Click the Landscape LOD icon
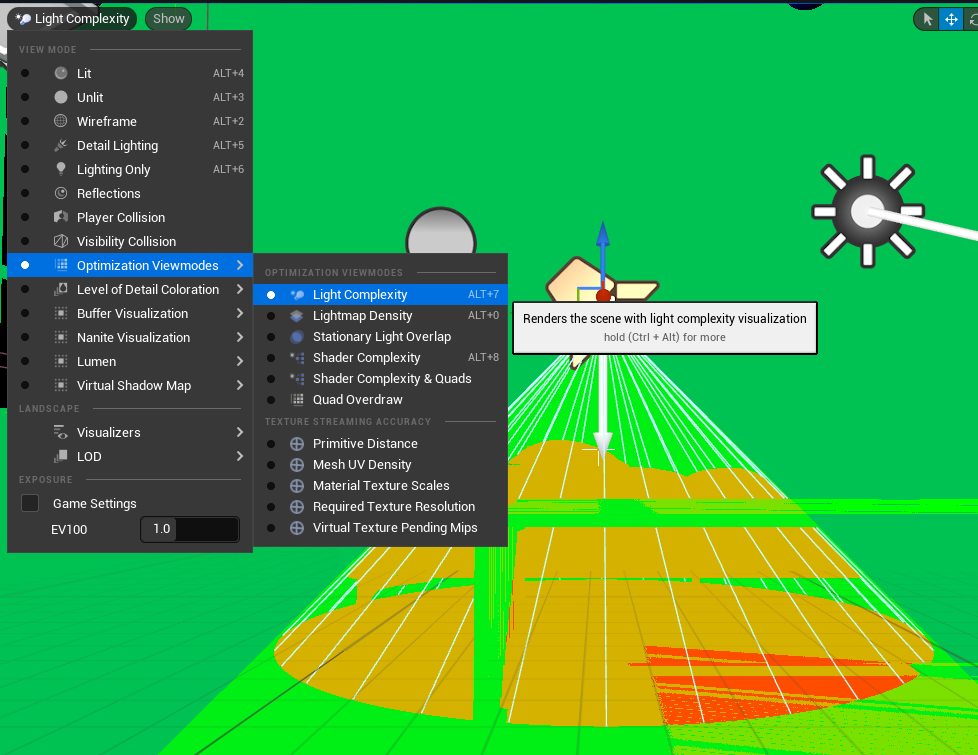The image size is (978, 755). coord(61,456)
